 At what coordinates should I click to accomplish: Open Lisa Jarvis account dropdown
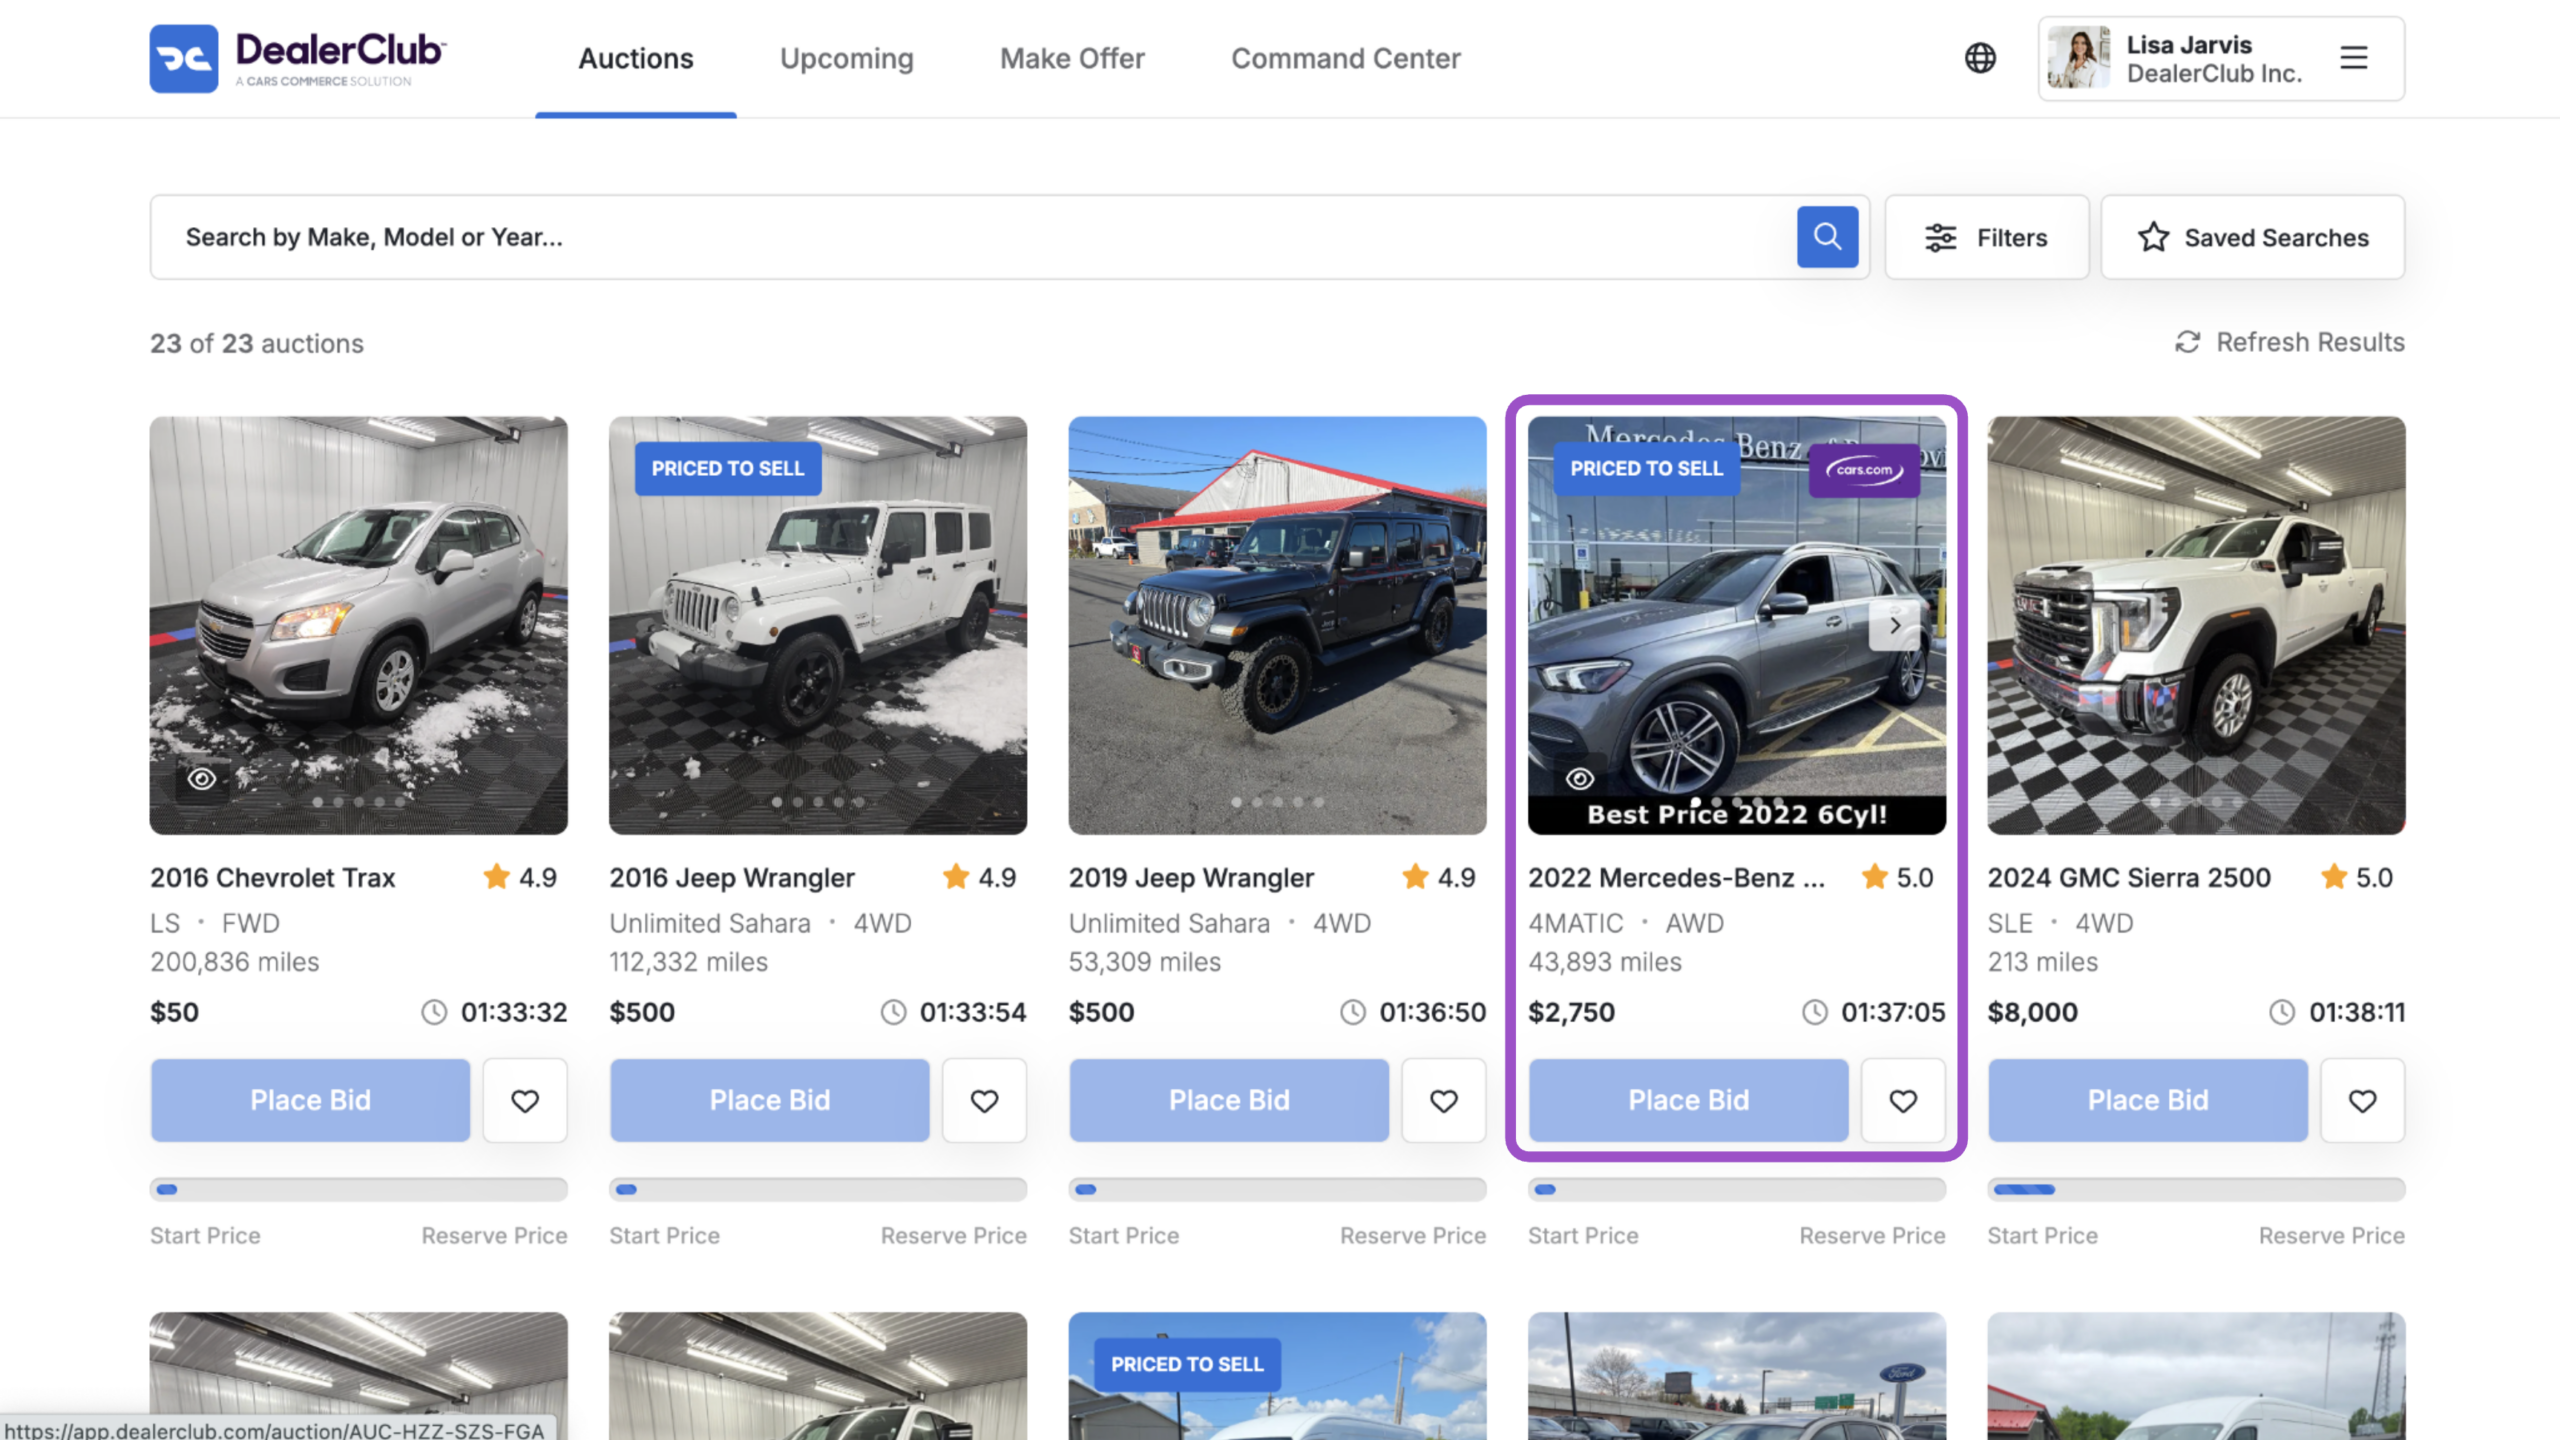[2221, 58]
